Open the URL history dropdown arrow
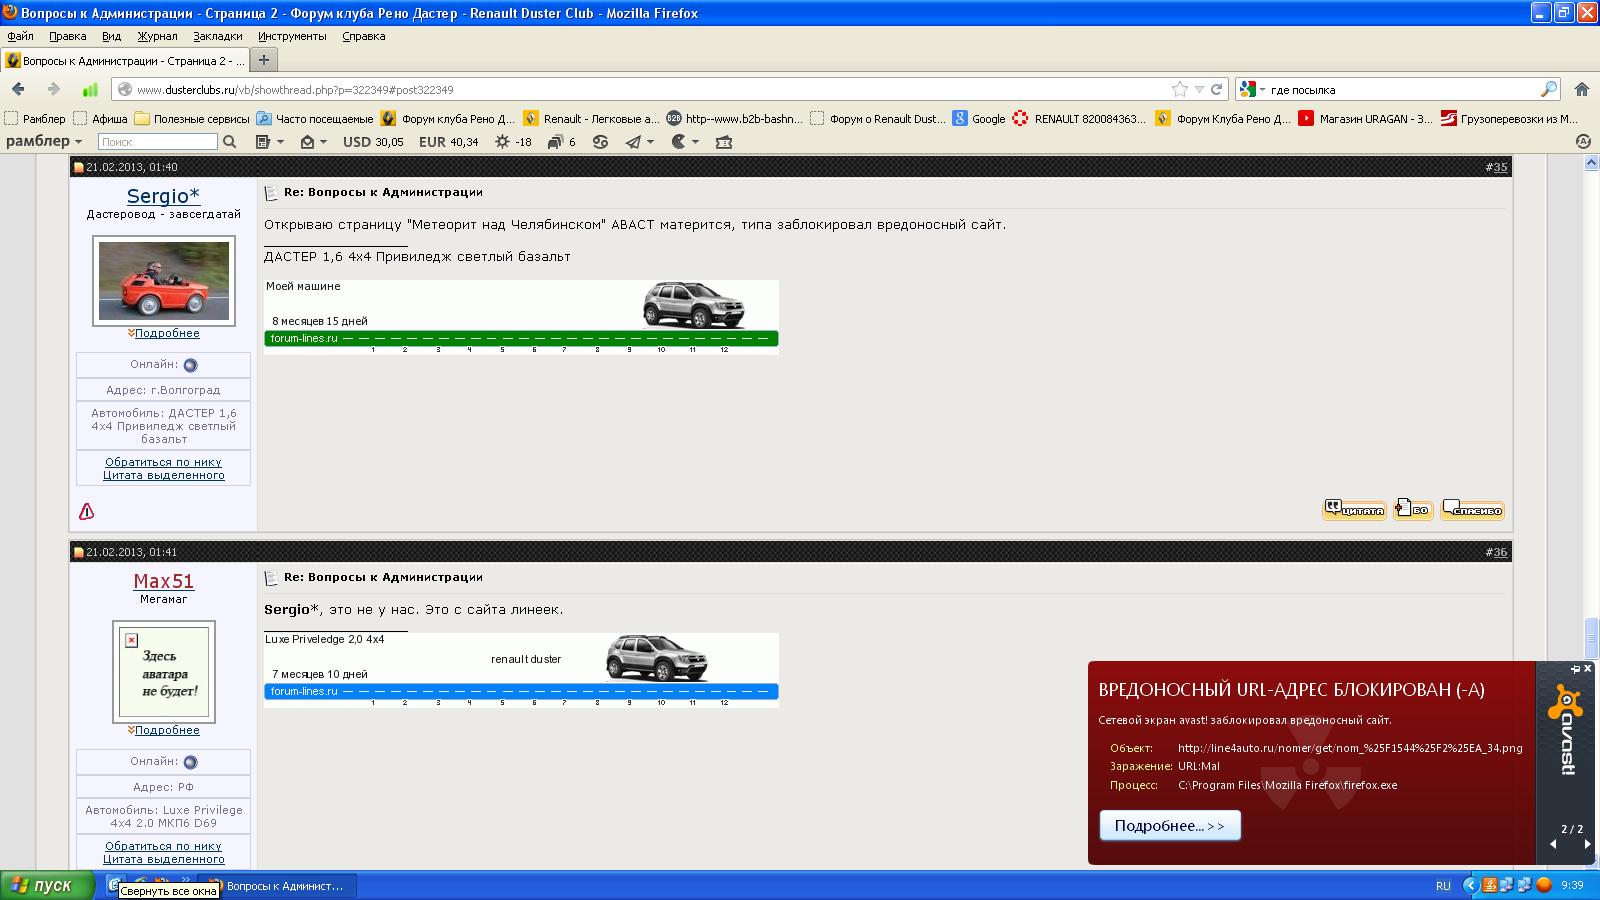 [1199, 89]
